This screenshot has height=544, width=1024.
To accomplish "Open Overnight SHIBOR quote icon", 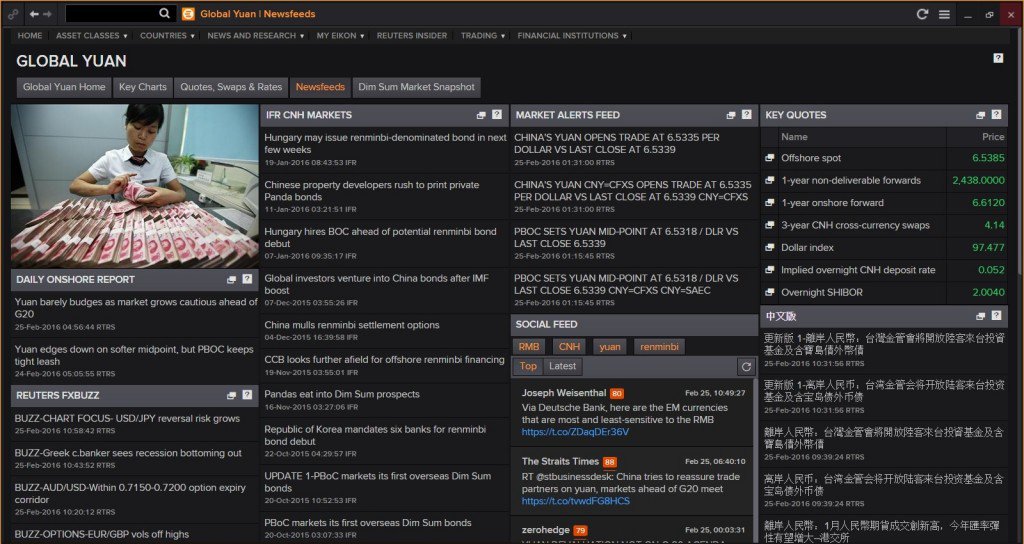I will 770,293.
